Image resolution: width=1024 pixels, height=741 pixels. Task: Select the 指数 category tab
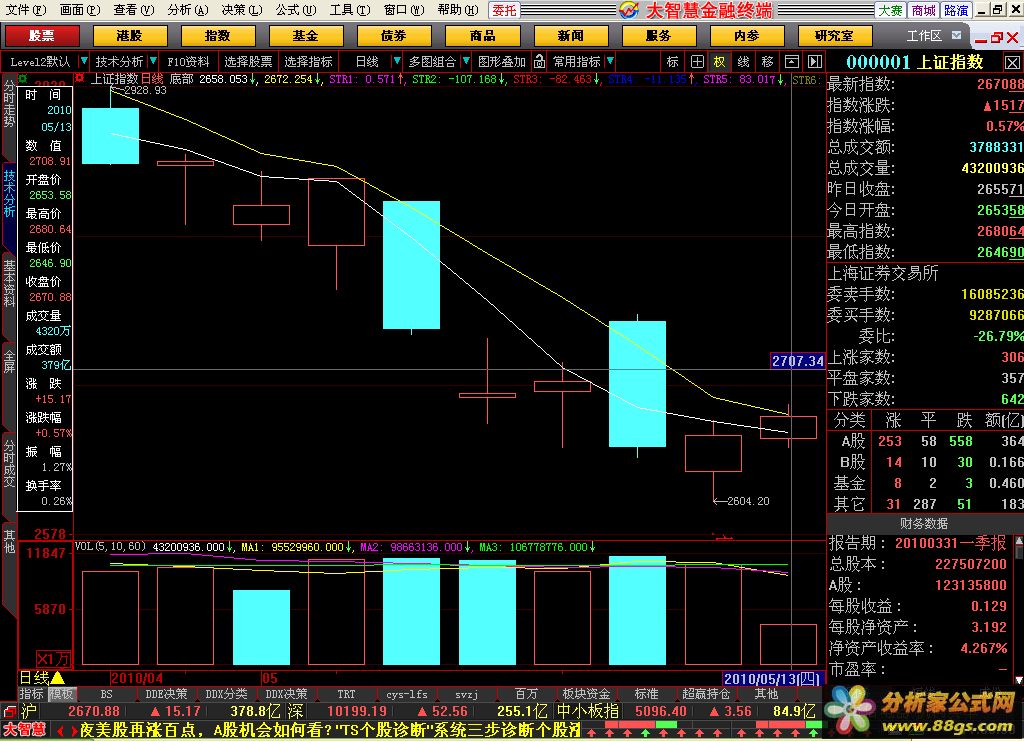click(217, 35)
